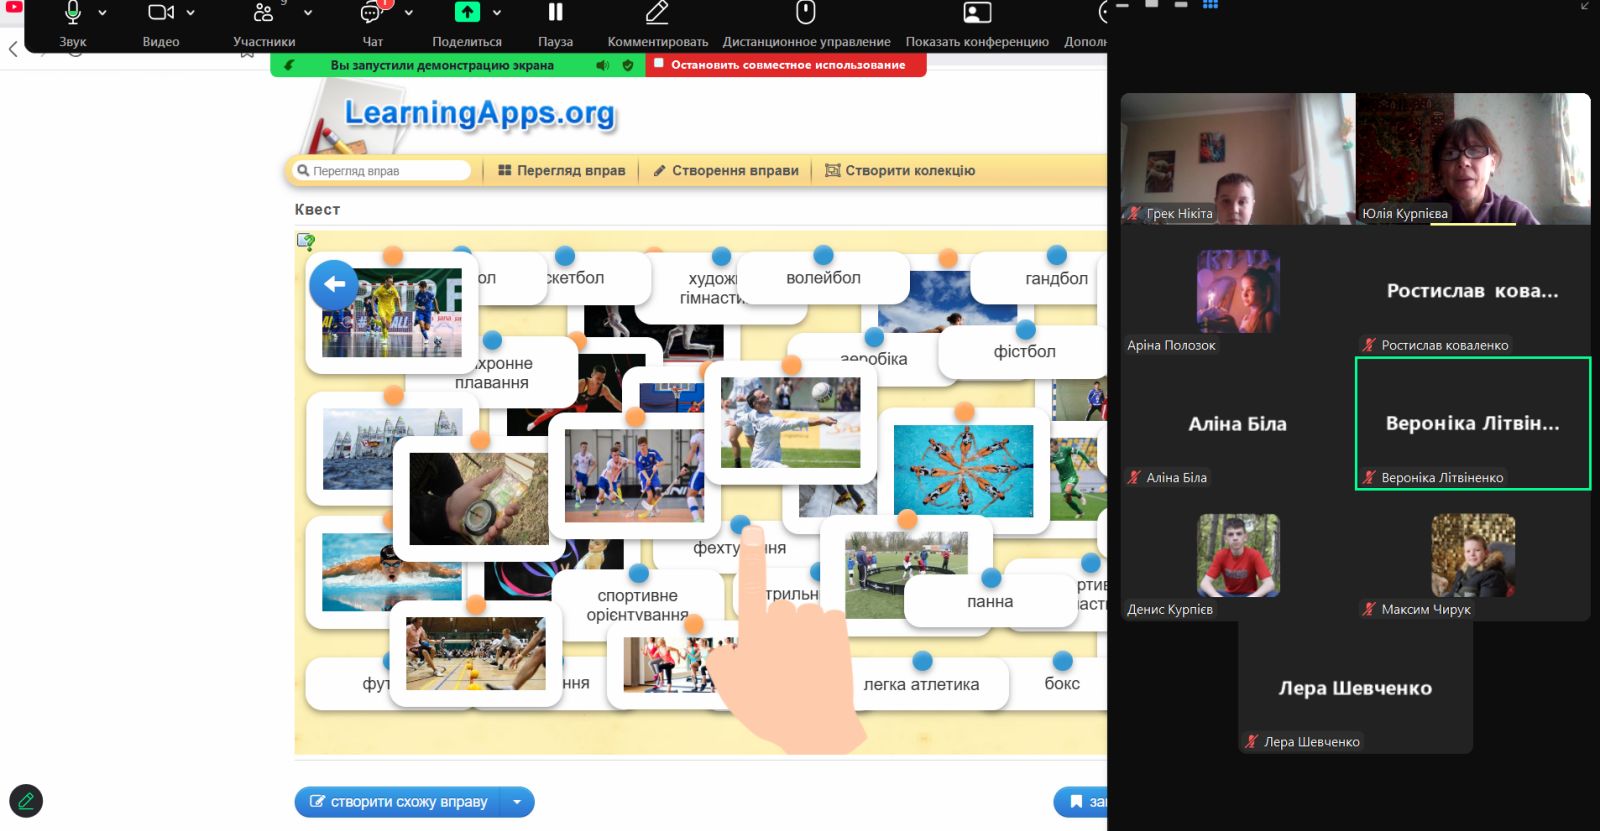Image resolution: width=1600 pixels, height=831 pixels.
Task: Expand audio options arrow next to Звук
Action: 103,14
